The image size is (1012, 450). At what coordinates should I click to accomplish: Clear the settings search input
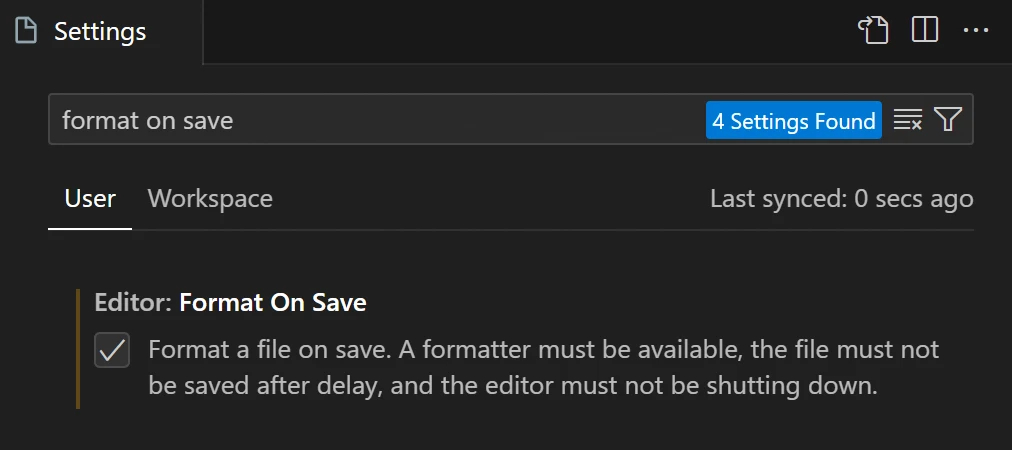907,121
